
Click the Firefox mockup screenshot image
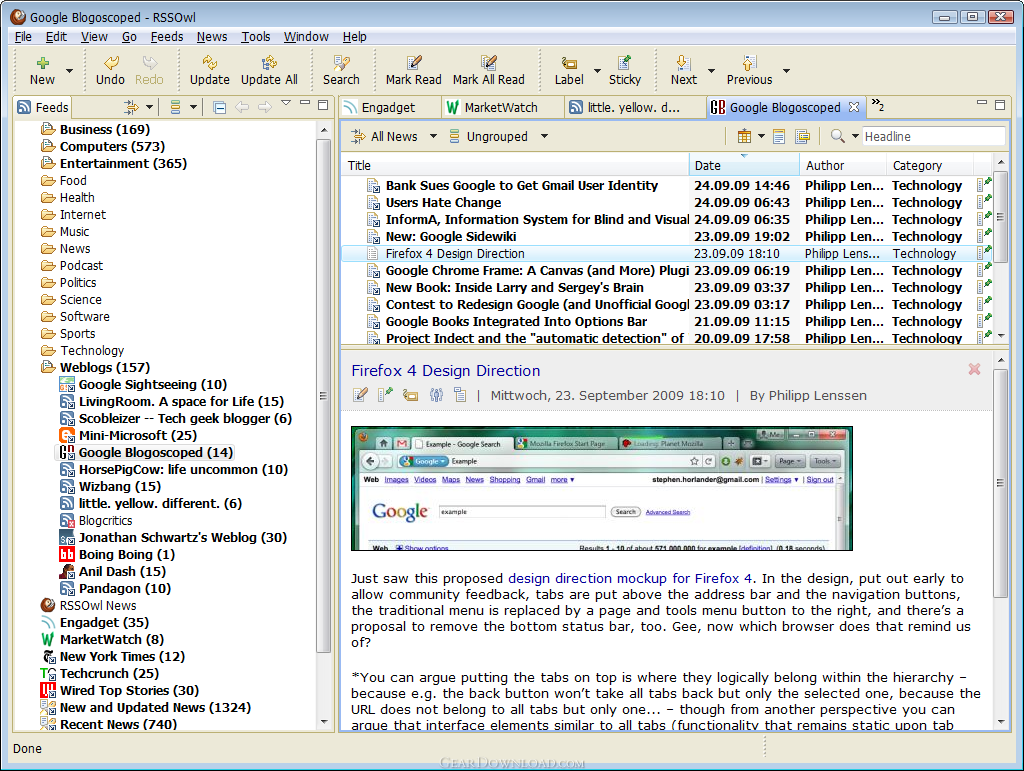click(x=601, y=488)
